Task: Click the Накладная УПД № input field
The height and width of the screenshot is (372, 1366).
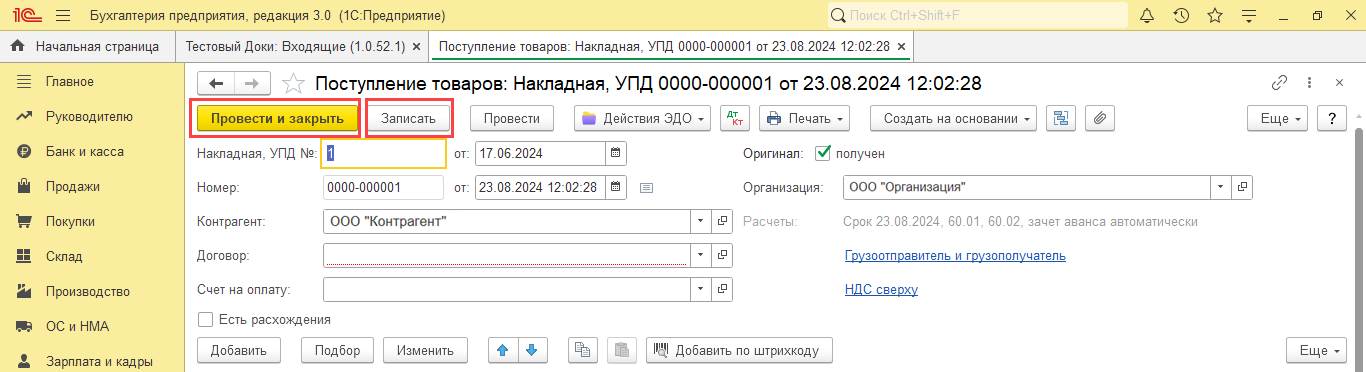Action: pyautogui.click(x=384, y=153)
